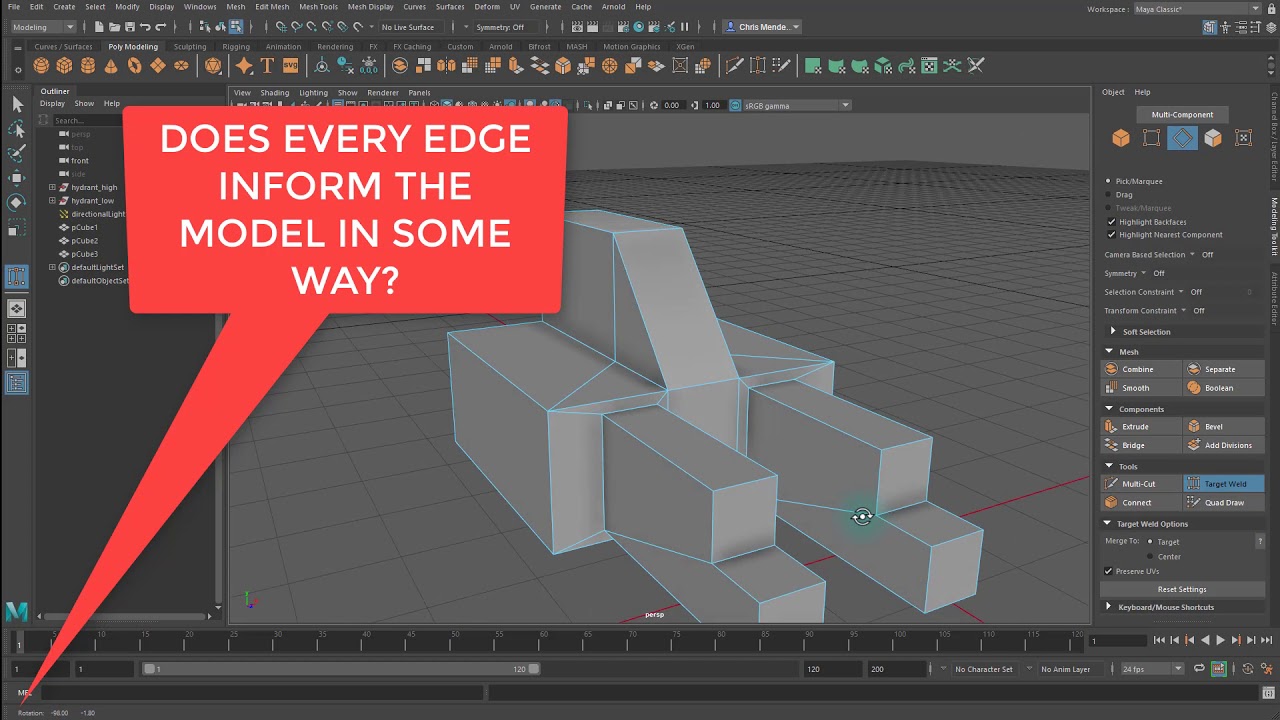Image resolution: width=1280 pixels, height=720 pixels.
Task: Click the Multi-Cut shelf icon
Action: point(733,66)
